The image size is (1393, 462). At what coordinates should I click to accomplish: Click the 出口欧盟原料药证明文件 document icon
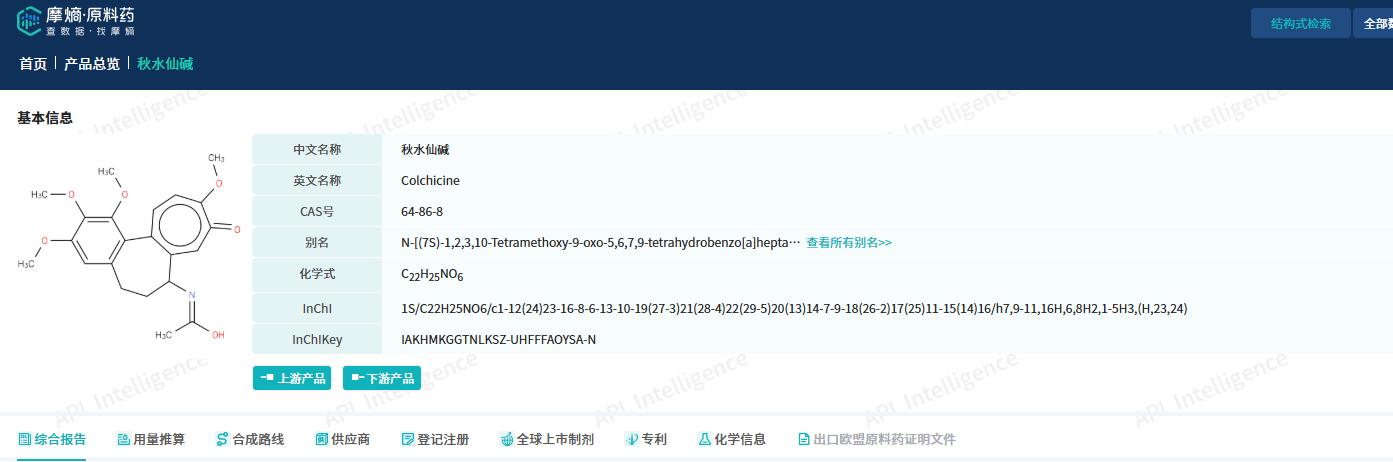[x=804, y=440]
